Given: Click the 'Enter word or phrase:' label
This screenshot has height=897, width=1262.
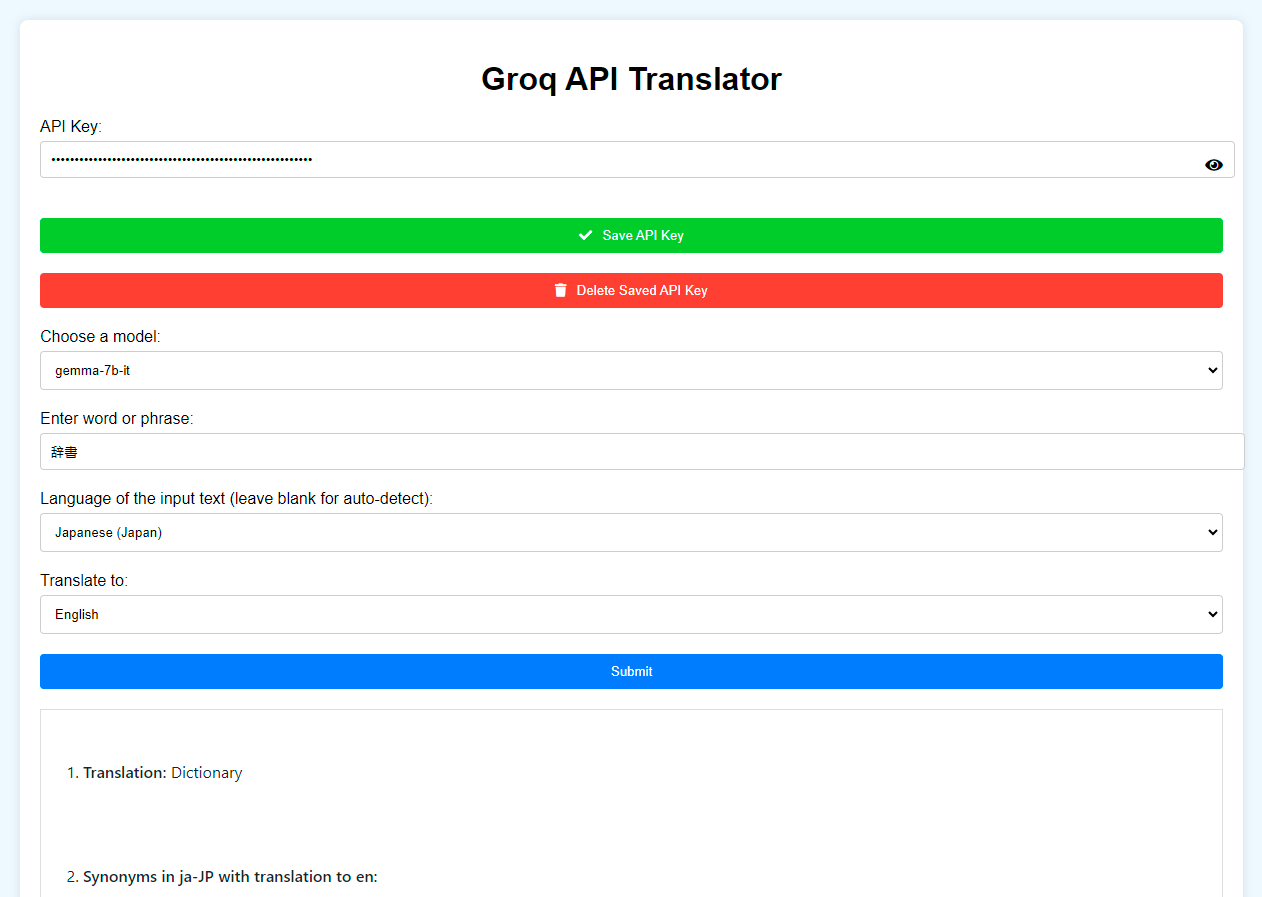Looking at the screenshot, I should click(117, 418).
